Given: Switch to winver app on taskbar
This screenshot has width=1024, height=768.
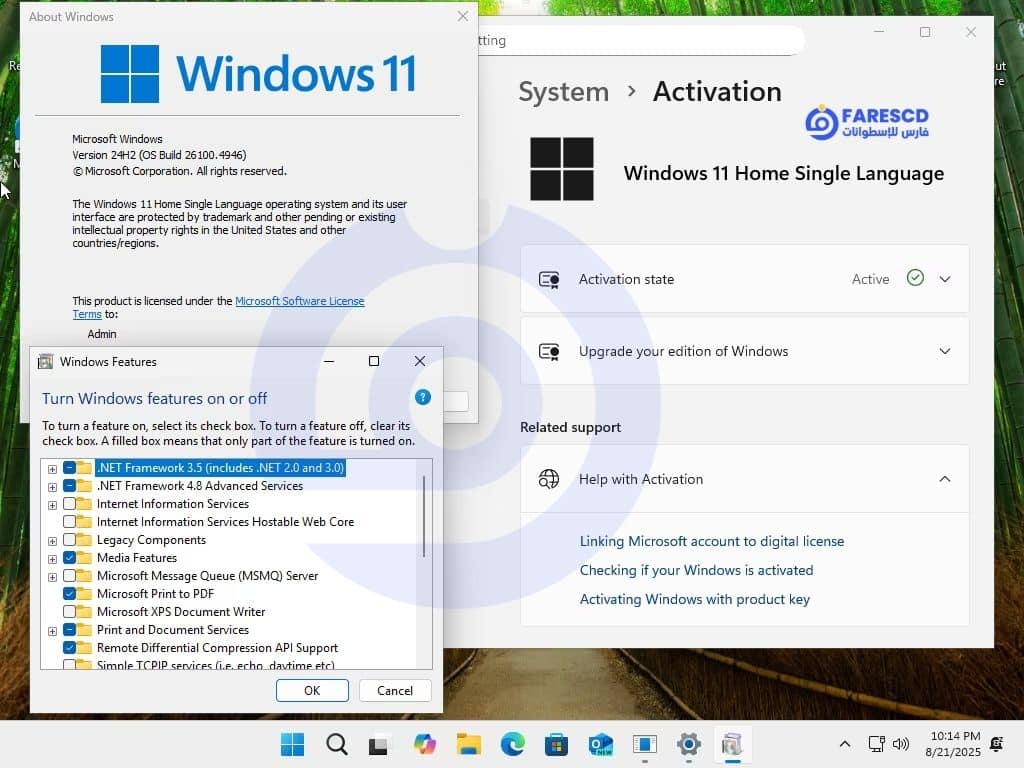Looking at the screenshot, I should 645,744.
